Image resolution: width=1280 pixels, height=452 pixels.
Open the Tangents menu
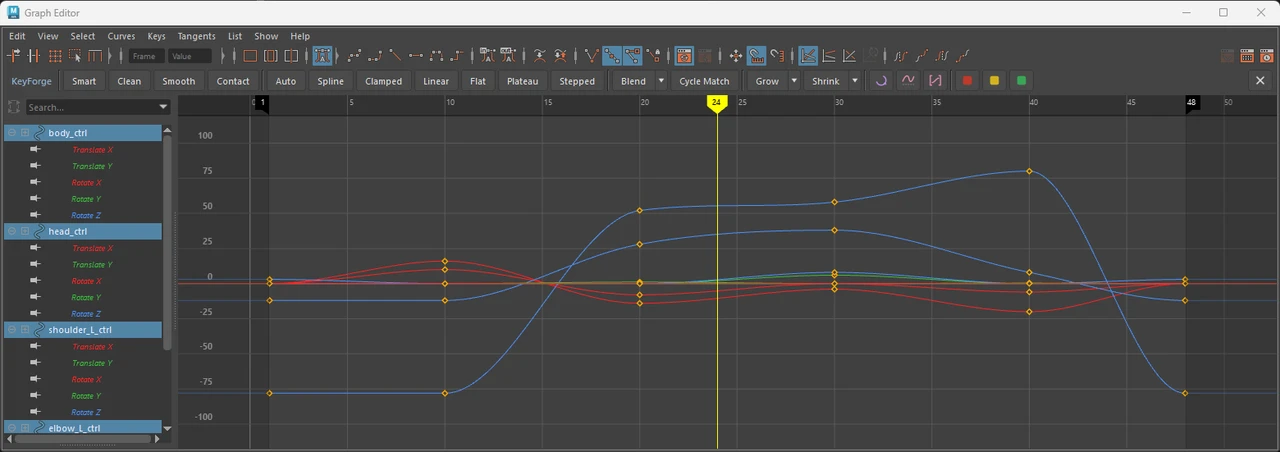(x=196, y=36)
